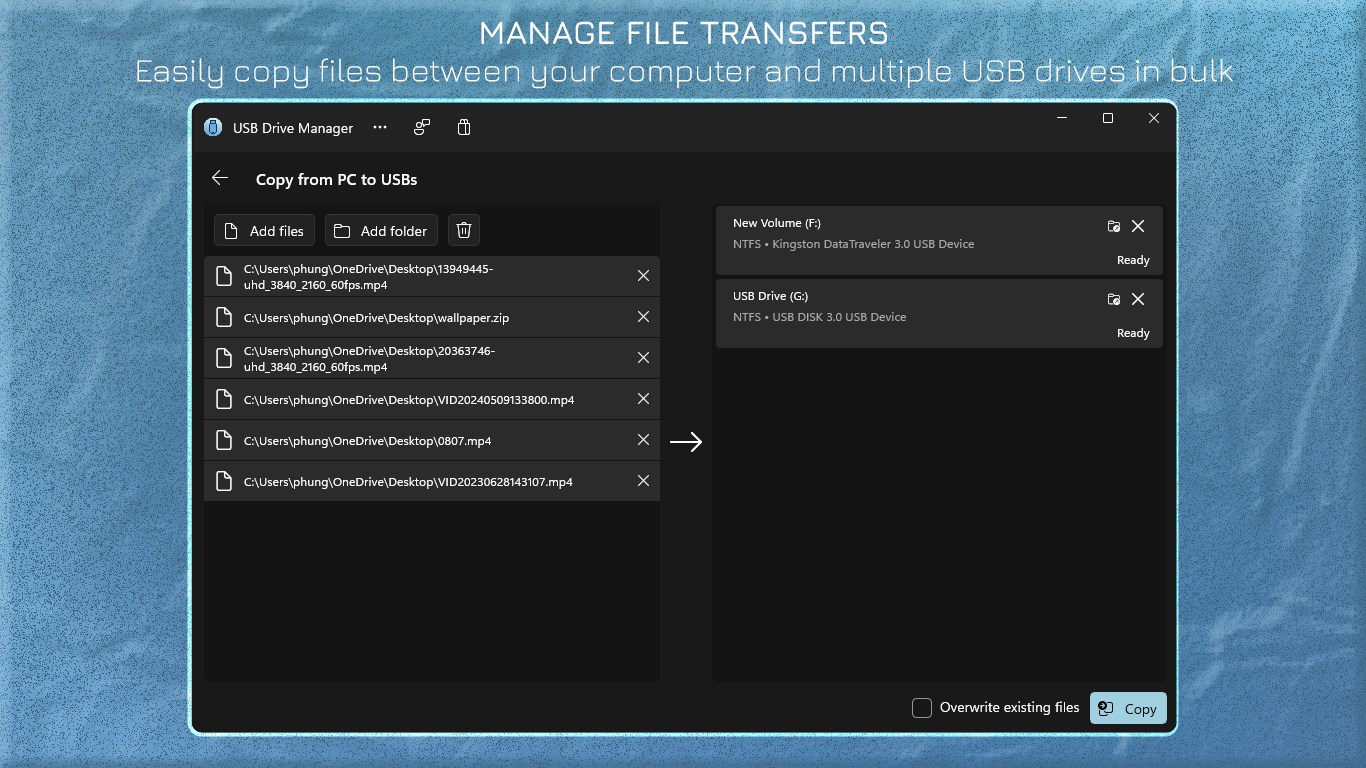1366x768 pixels.
Task: Click file icon beside VID20240509133800.mp4
Action: [225, 400]
